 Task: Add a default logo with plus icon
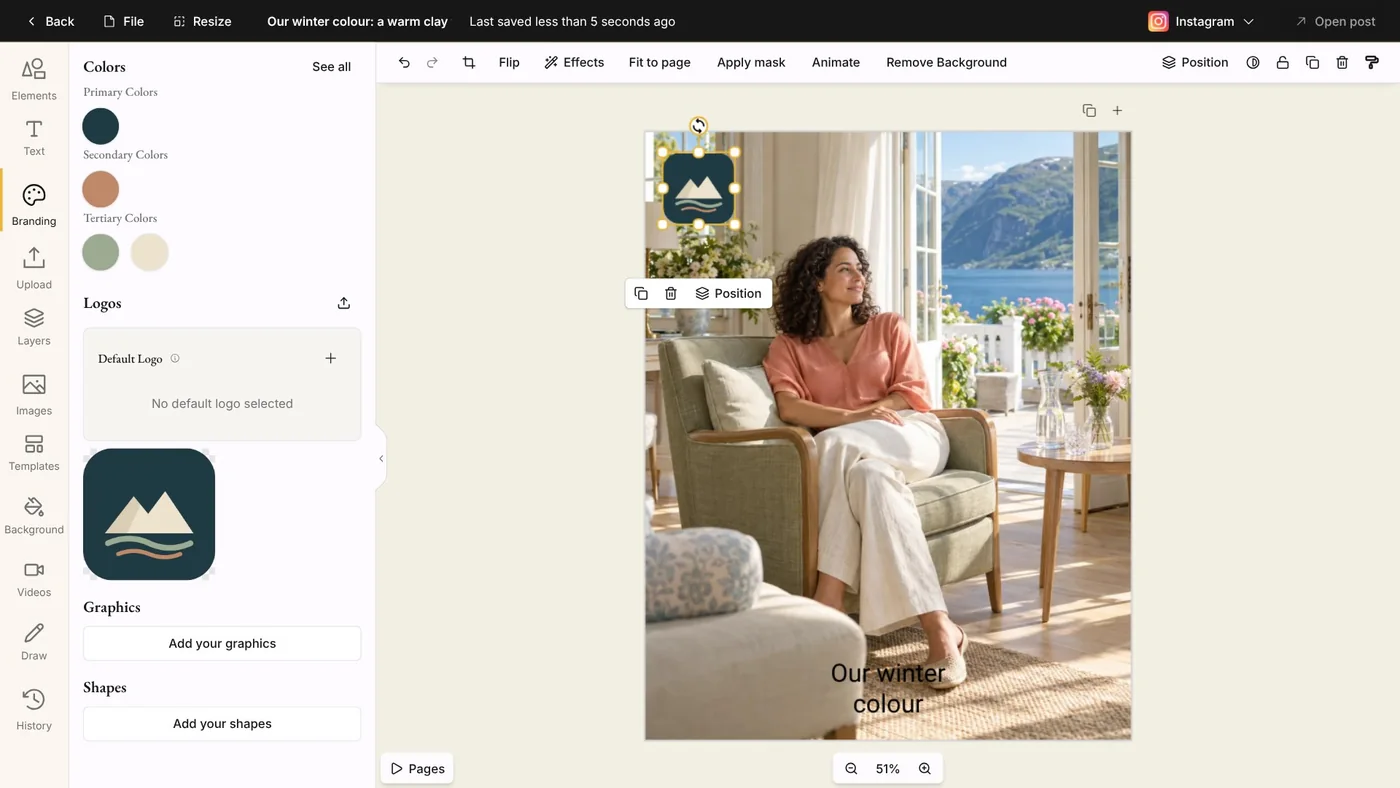(x=331, y=358)
